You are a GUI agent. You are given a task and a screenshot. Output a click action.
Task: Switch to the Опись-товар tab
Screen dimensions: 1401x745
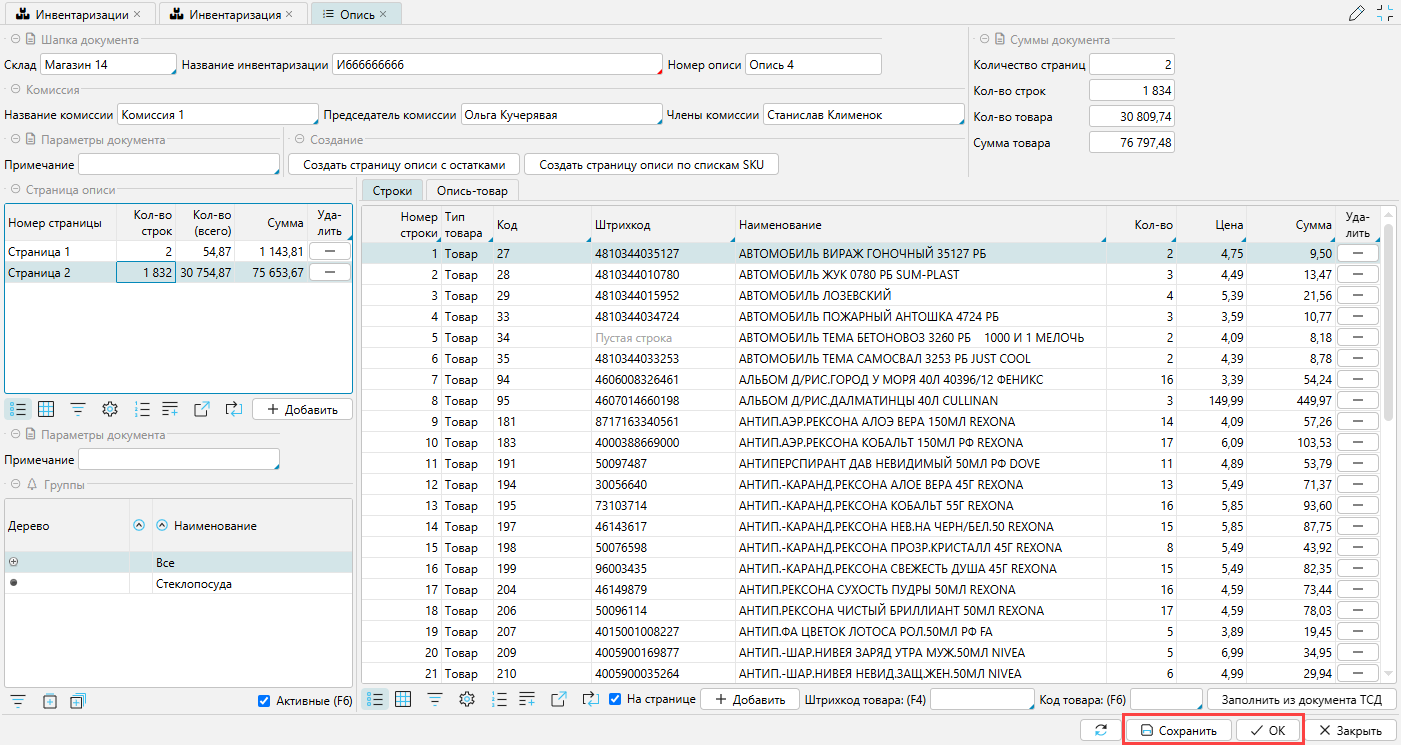pos(471,191)
